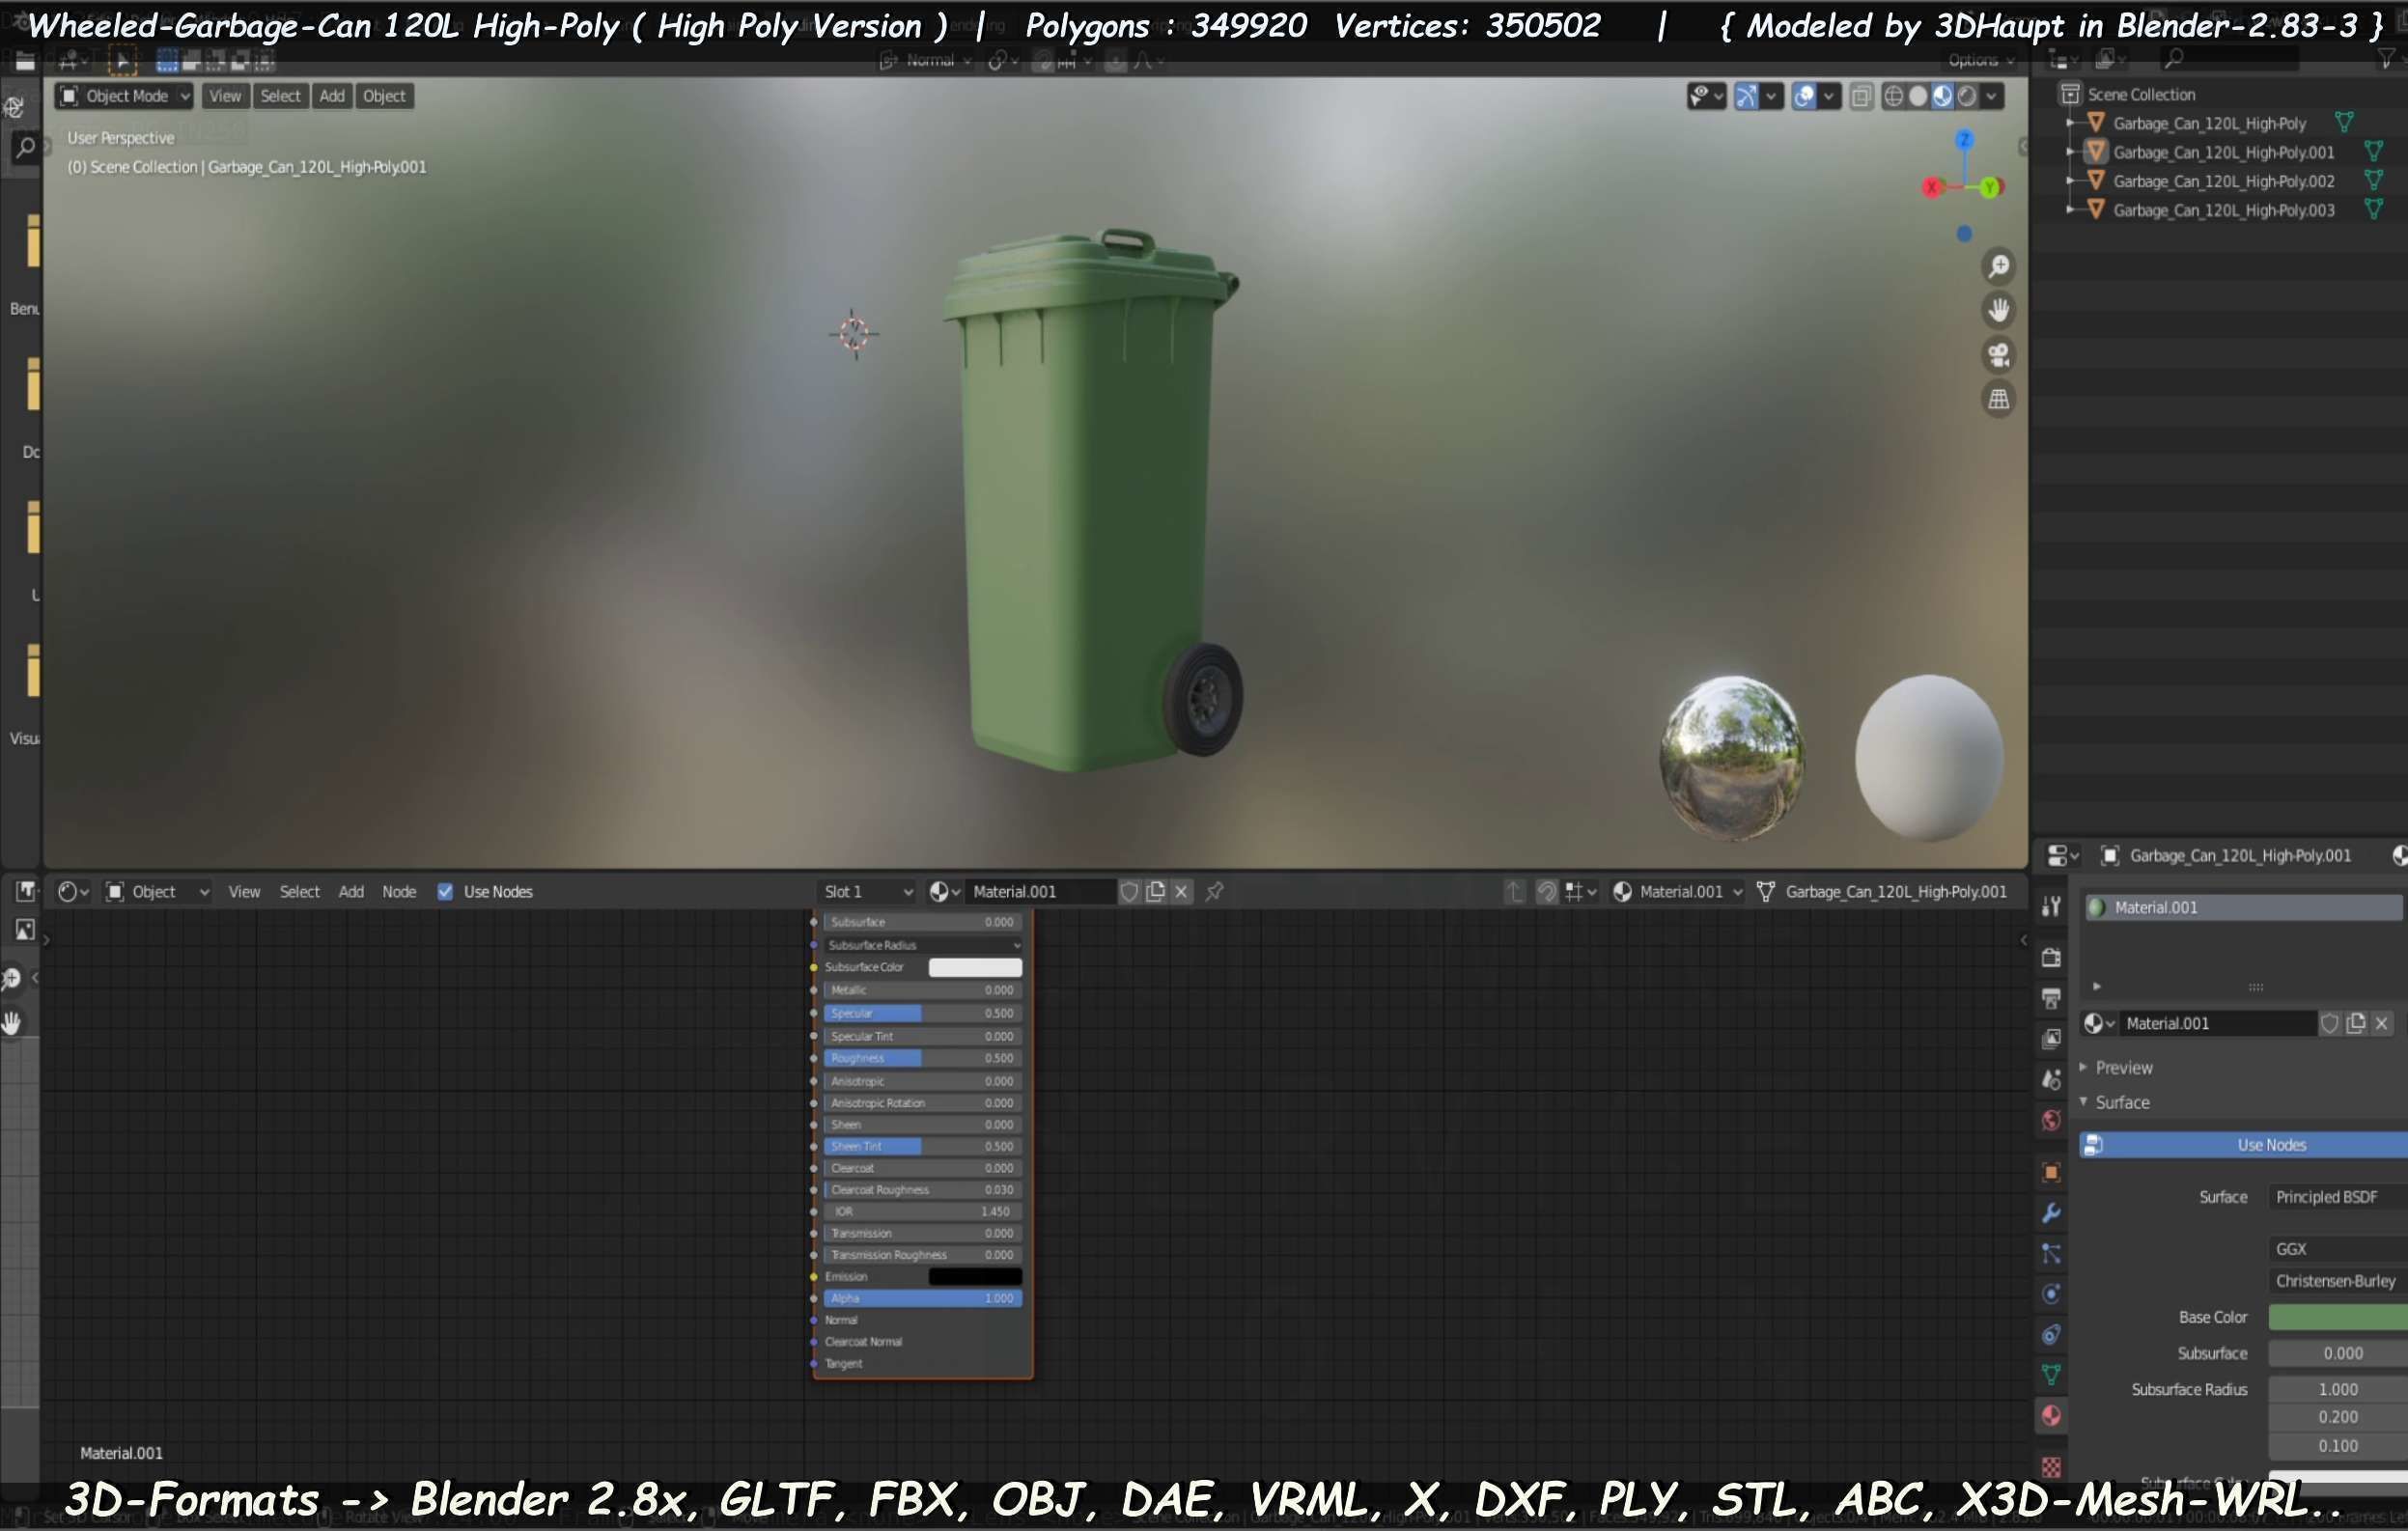Toggle the camera view icon
Screen dimensions: 2408x1531
[x=1998, y=355]
